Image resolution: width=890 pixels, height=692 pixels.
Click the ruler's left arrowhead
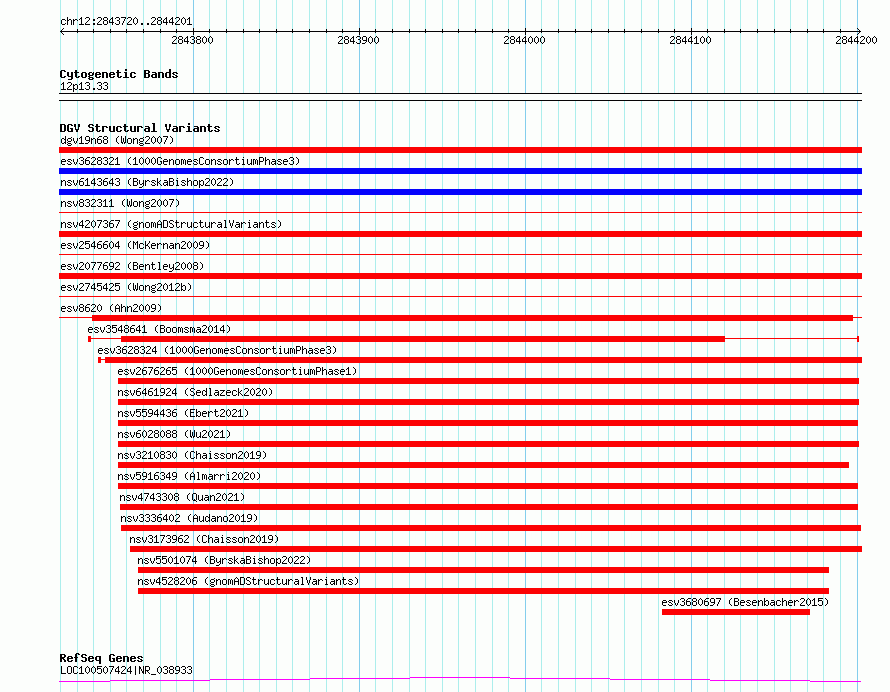(62, 31)
